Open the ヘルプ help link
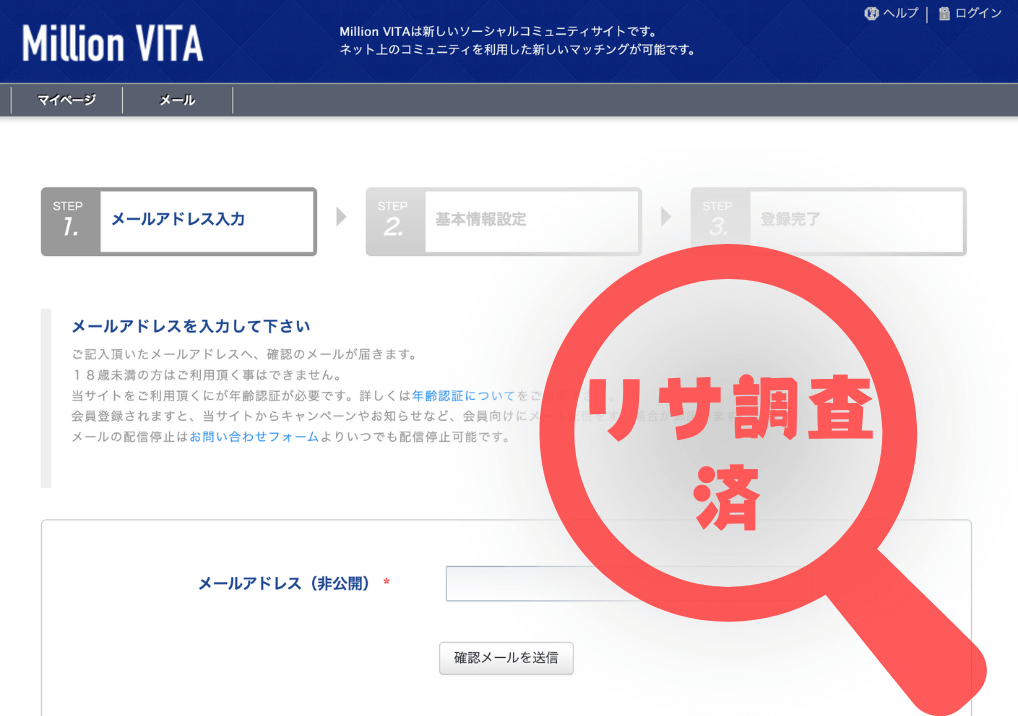1018x716 pixels. [x=899, y=13]
